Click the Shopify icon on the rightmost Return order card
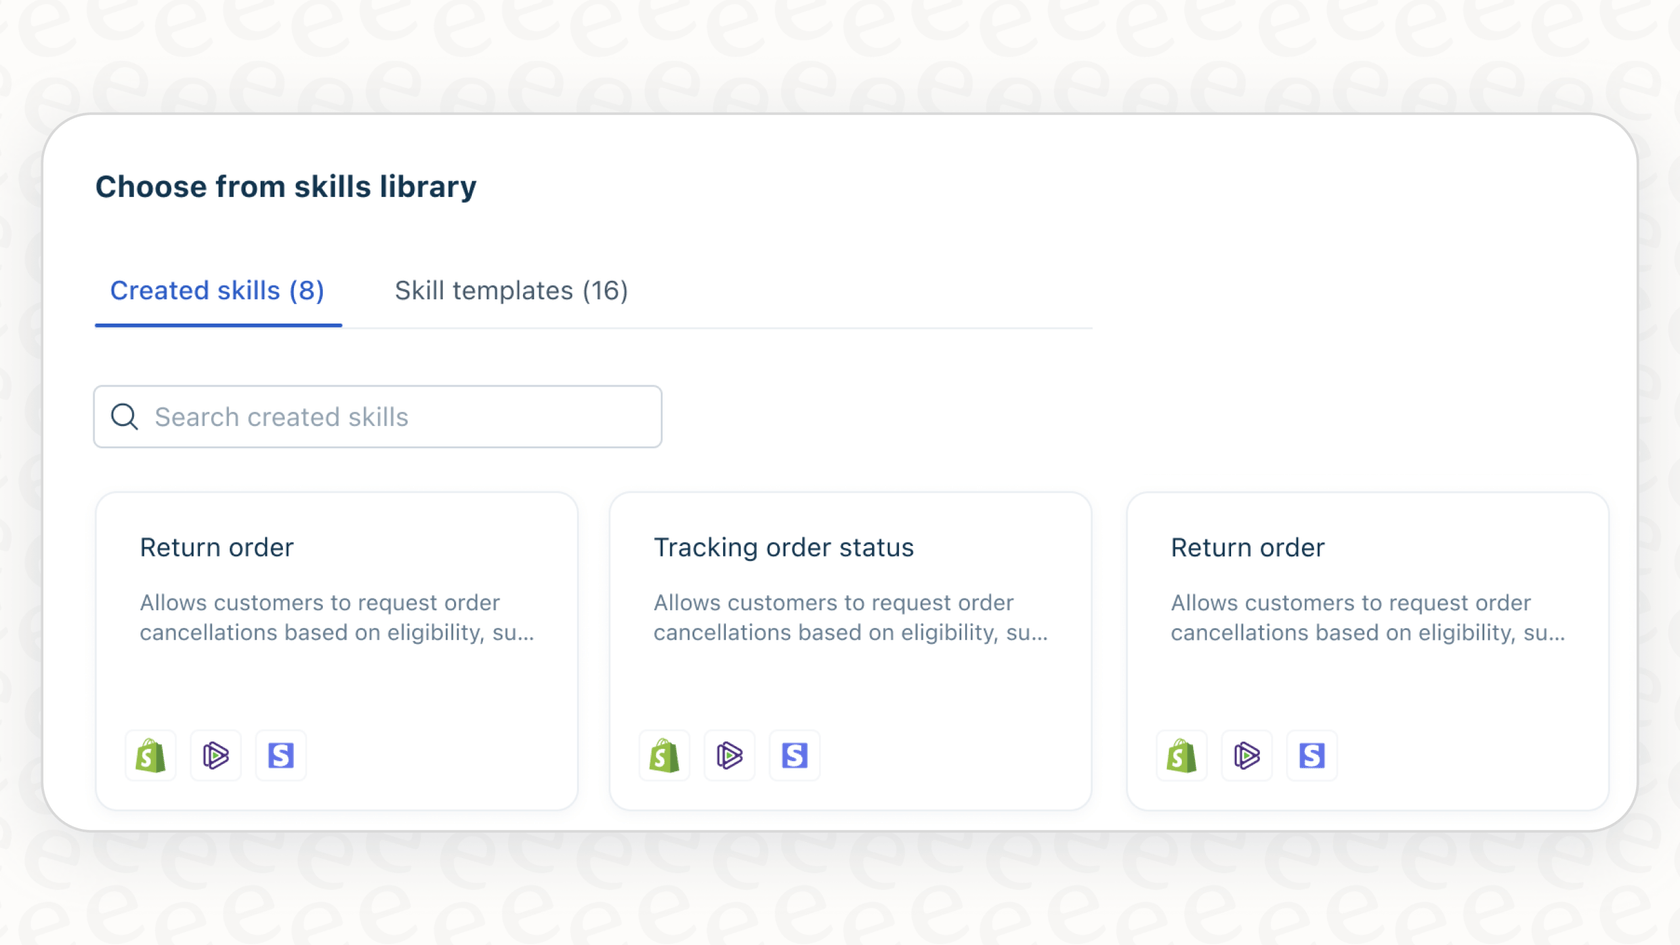Image resolution: width=1680 pixels, height=945 pixels. [1181, 756]
